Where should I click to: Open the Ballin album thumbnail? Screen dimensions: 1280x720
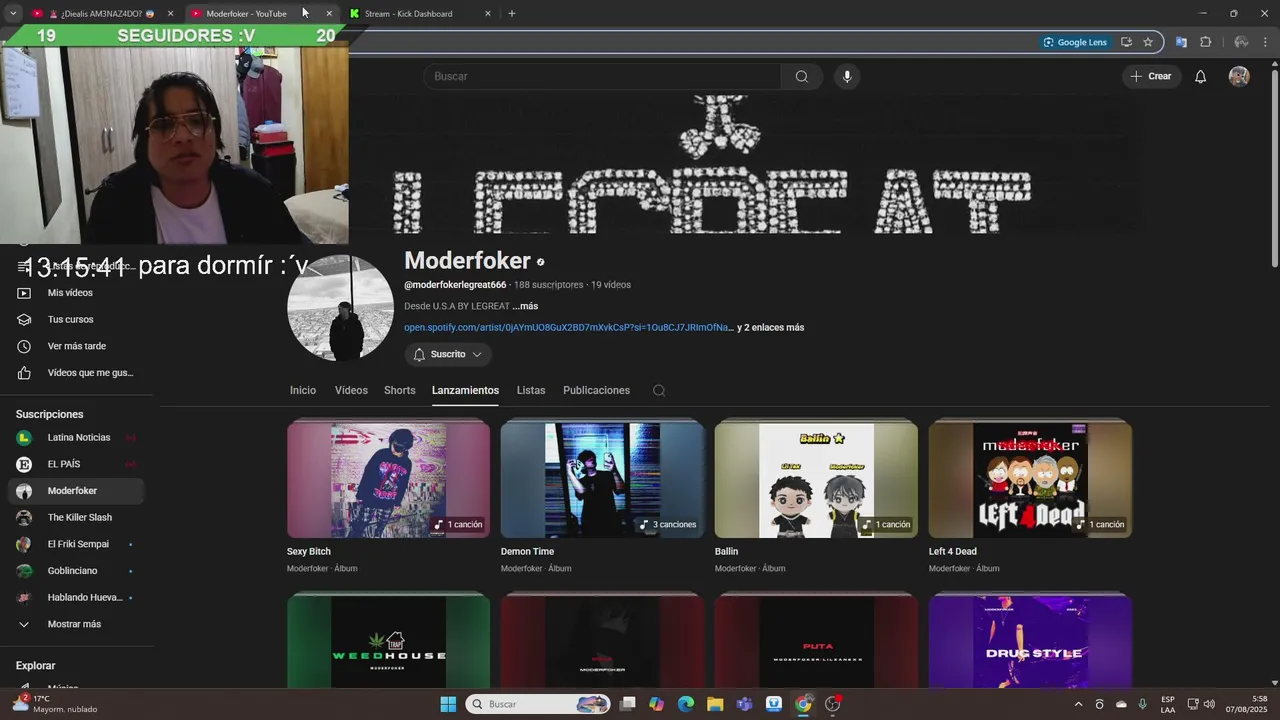(x=816, y=480)
